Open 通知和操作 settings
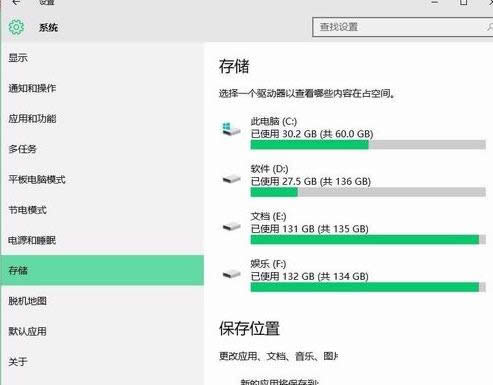493x385 pixels. pos(102,88)
